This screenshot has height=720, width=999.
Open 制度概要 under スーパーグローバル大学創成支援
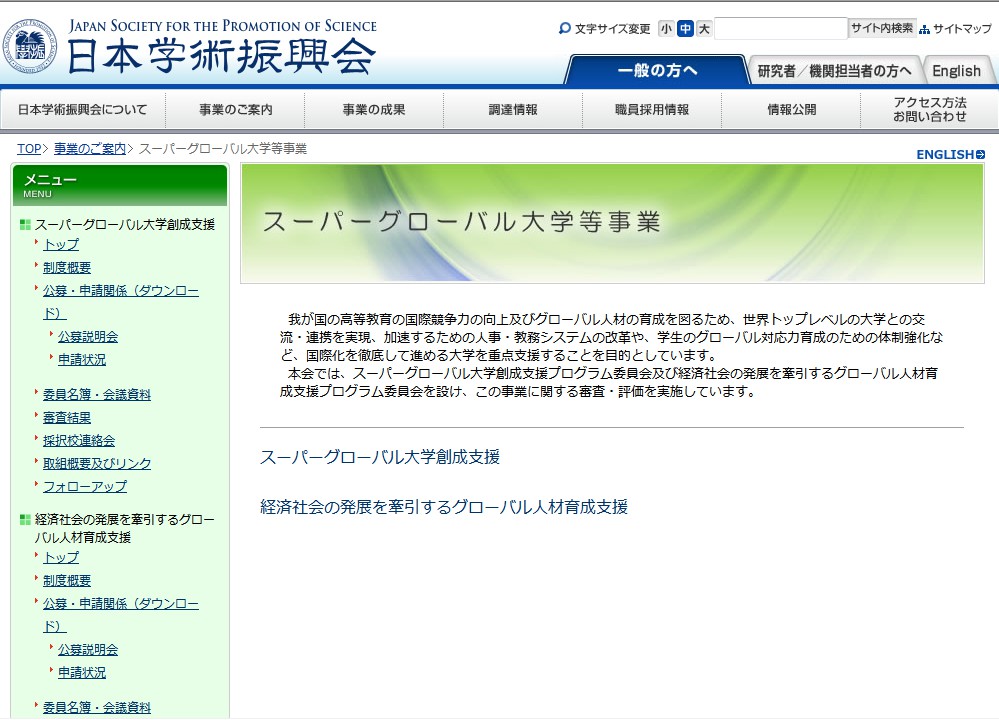pos(67,268)
